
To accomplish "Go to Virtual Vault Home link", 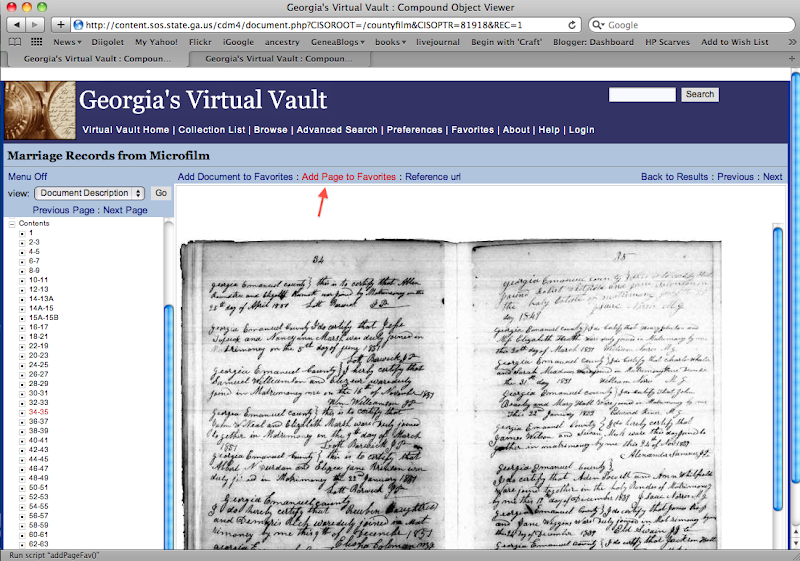I will click(126, 130).
